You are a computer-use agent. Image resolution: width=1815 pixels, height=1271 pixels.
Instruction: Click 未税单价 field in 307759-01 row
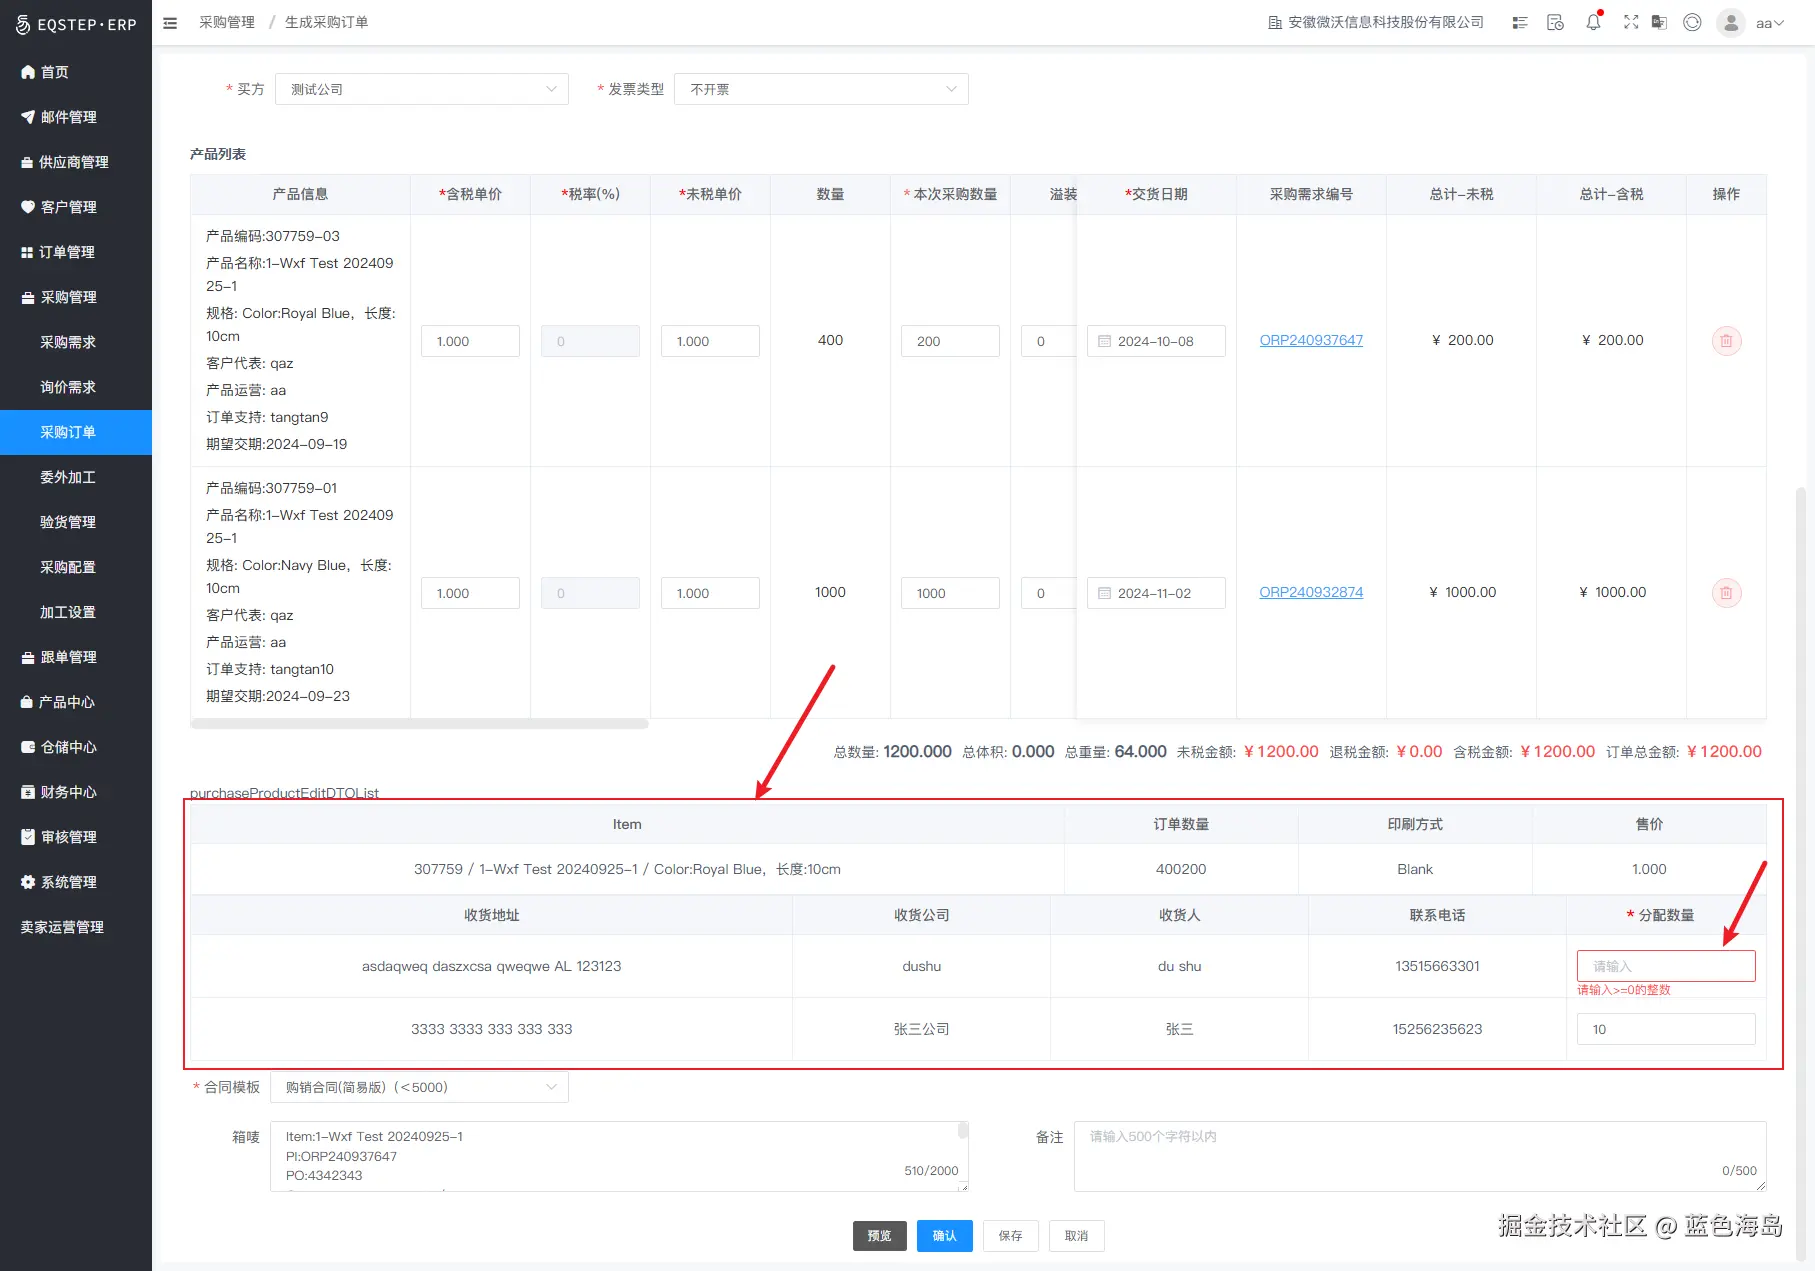(x=710, y=593)
